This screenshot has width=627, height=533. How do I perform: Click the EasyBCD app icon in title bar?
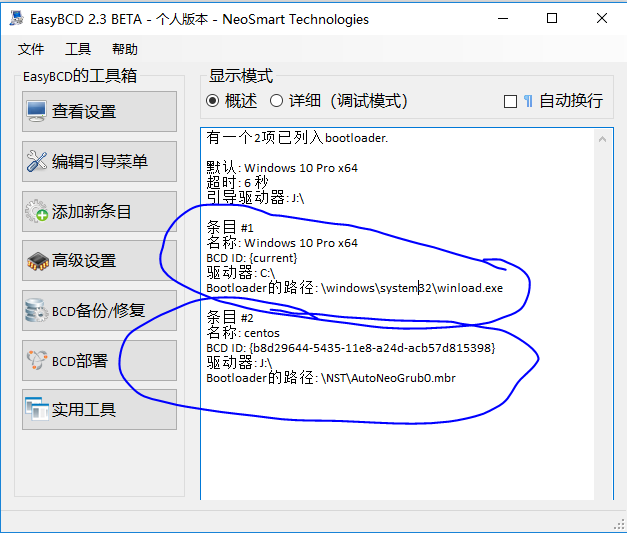pyautogui.click(x=16, y=19)
